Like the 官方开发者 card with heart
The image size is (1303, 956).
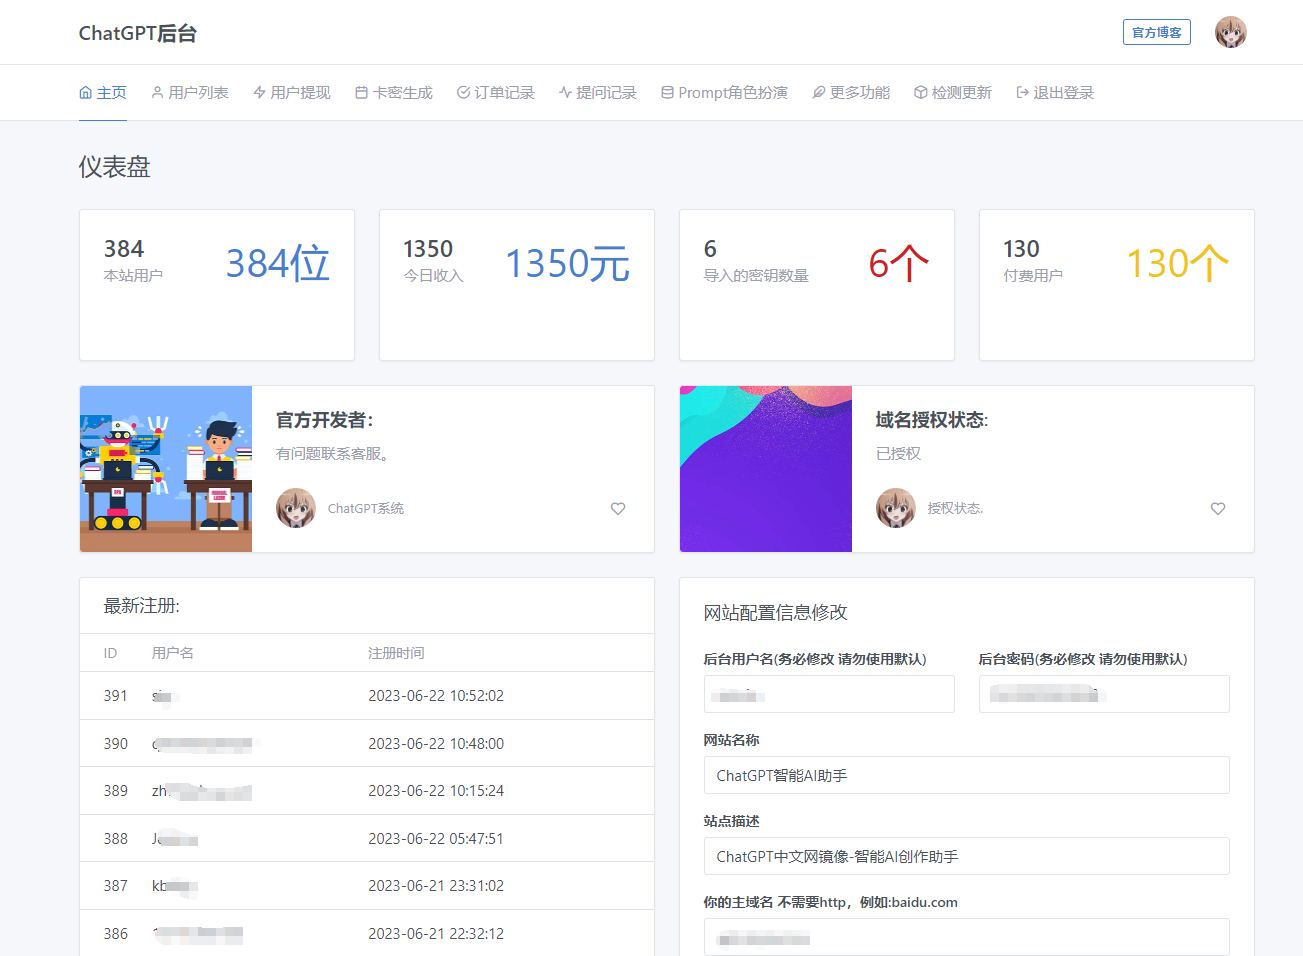[x=618, y=509]
